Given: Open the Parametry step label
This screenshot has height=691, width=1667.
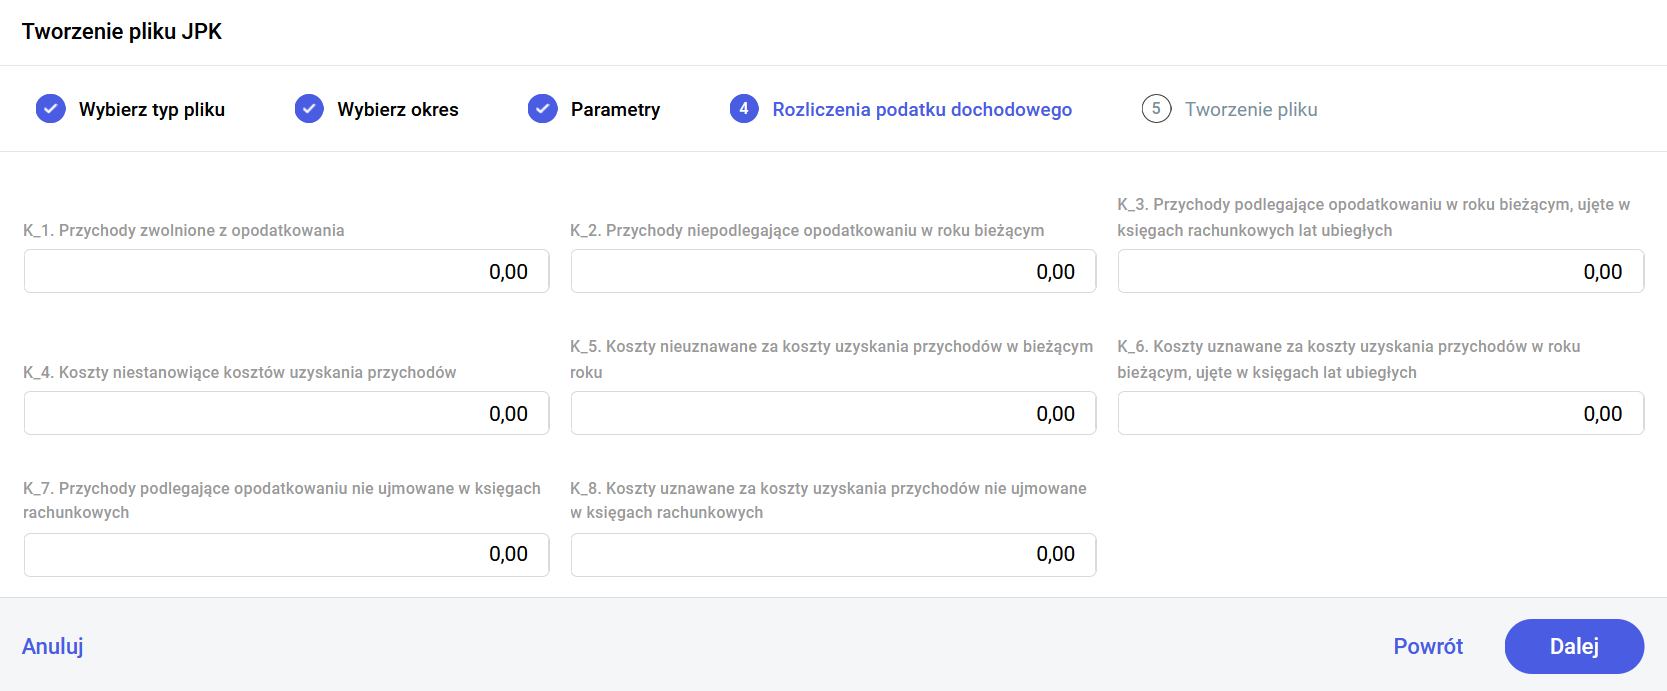Looking at the screenshot, I should click(x=615, y=110).
